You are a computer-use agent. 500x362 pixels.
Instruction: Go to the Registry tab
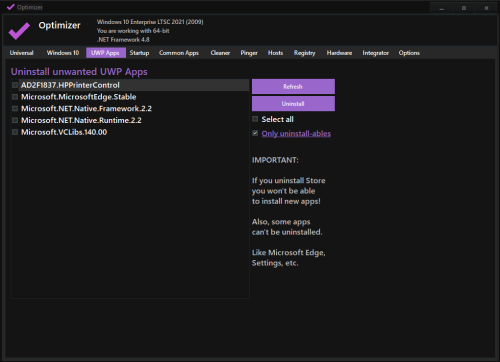(304, 53)
